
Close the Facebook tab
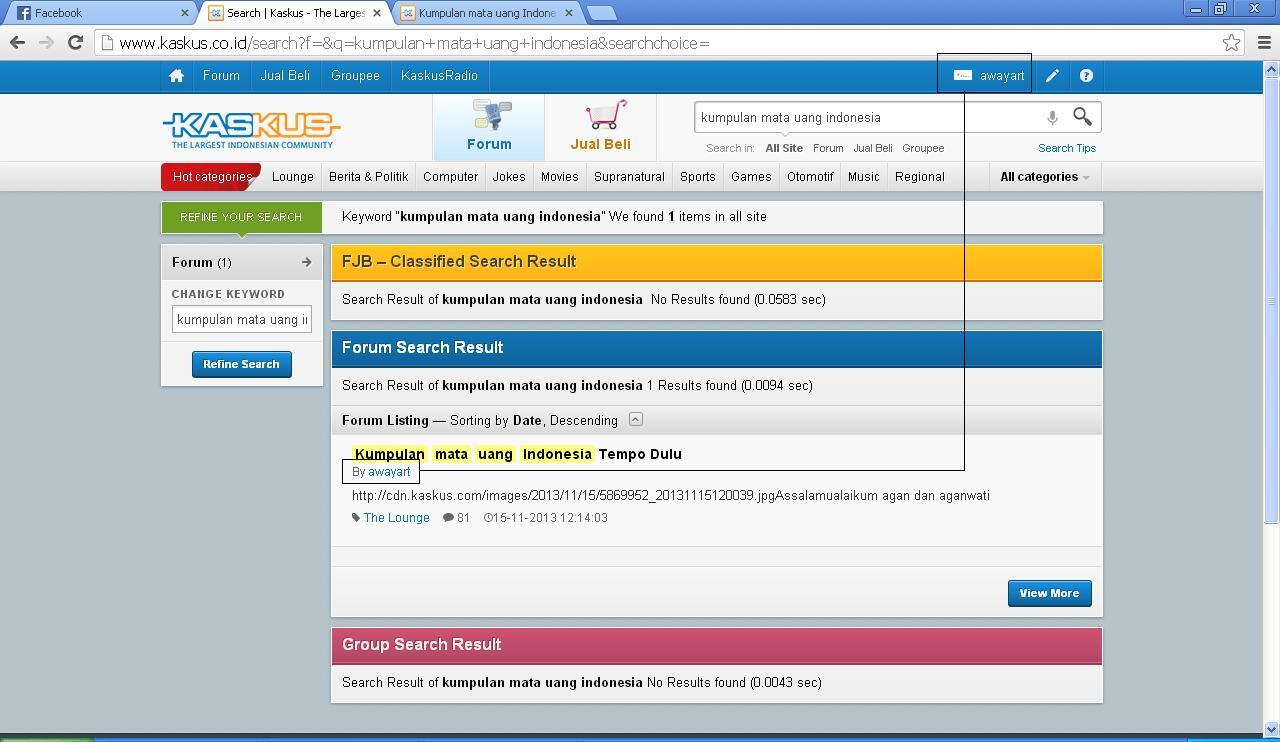184,13
